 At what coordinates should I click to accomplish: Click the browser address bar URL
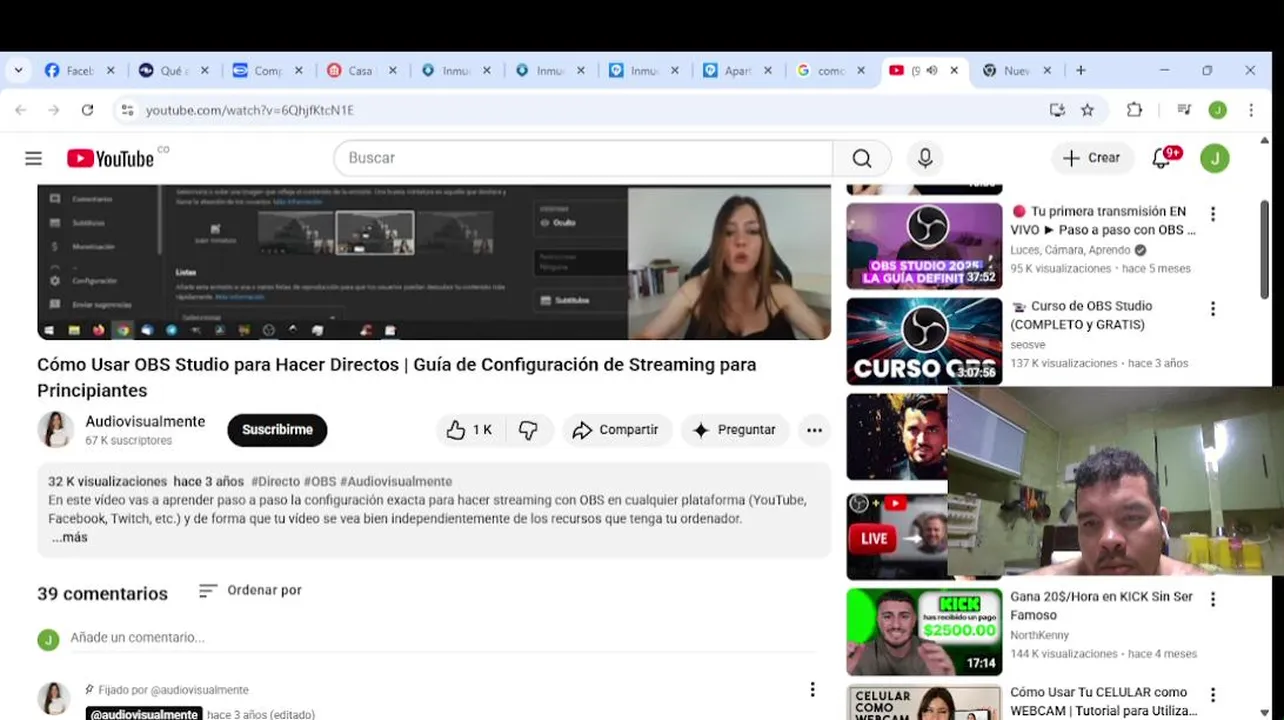pyautogui.click(x=250, y=110)
